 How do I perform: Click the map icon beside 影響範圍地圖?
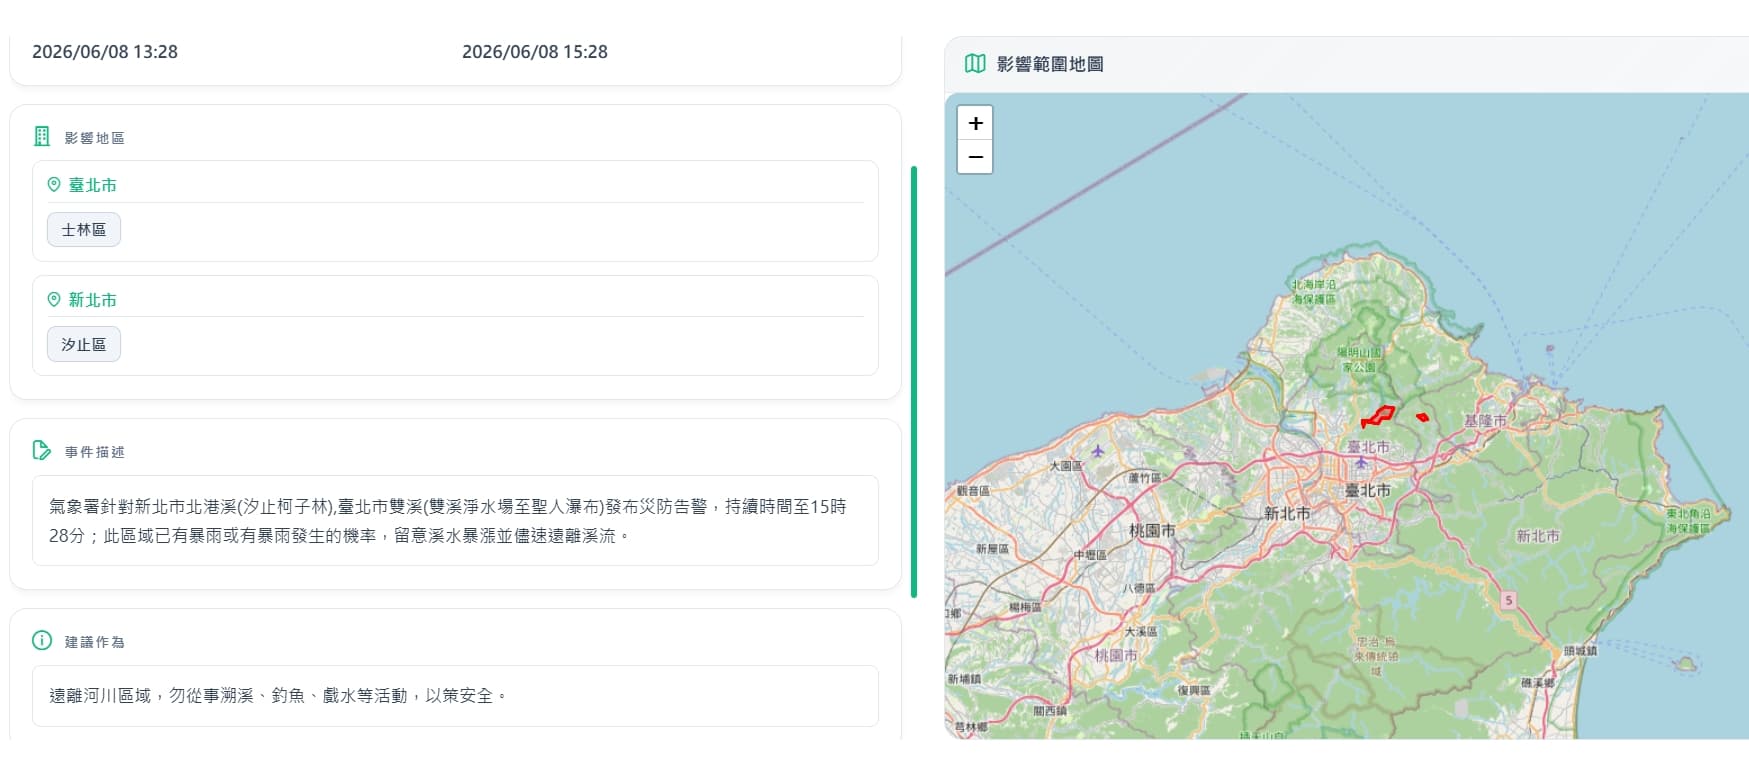(975, 64)
